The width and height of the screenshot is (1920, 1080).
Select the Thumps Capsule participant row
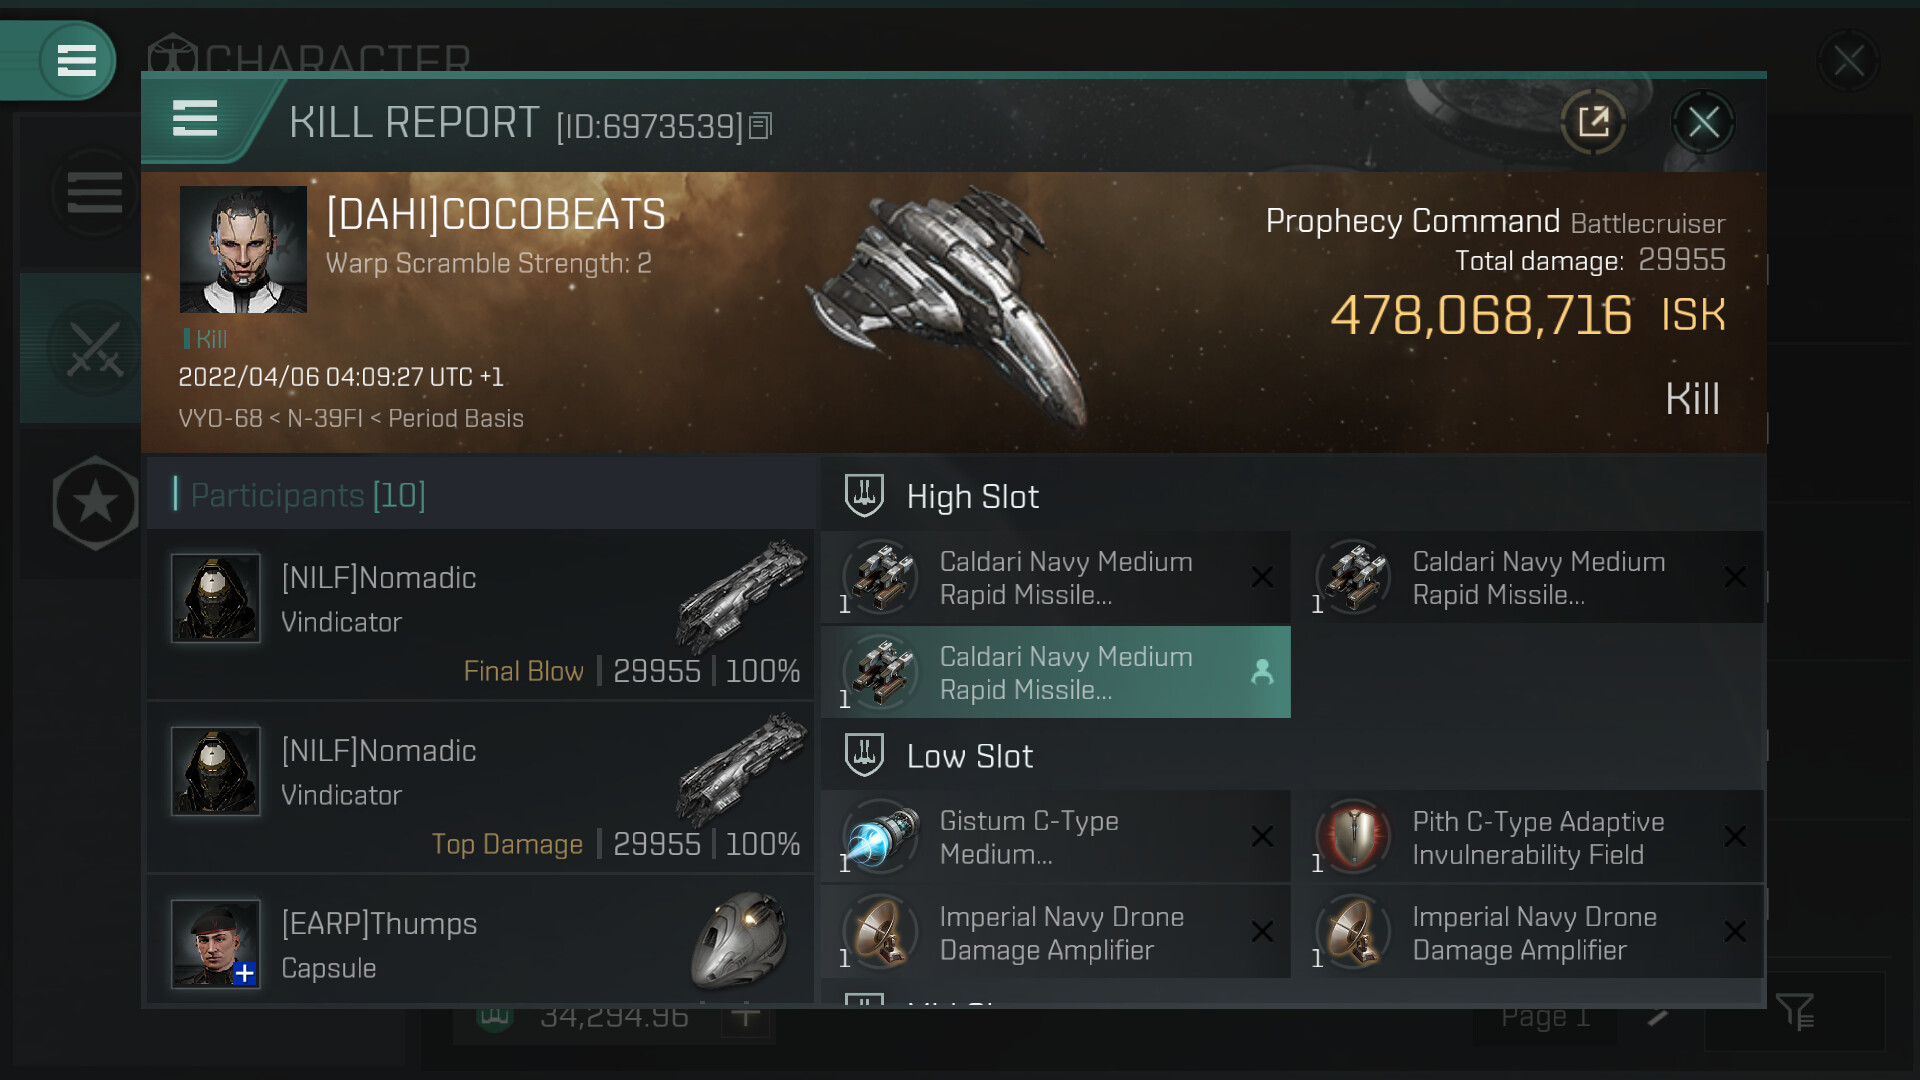pos(480,944)
